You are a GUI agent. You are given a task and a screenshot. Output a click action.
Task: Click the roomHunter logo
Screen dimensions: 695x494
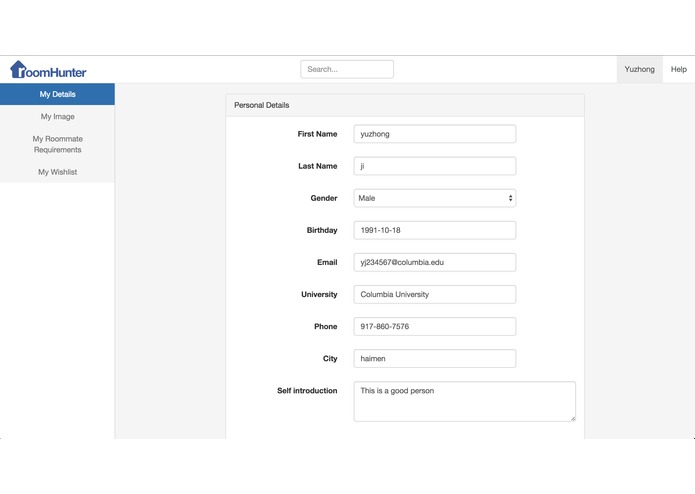coord(48,70)
